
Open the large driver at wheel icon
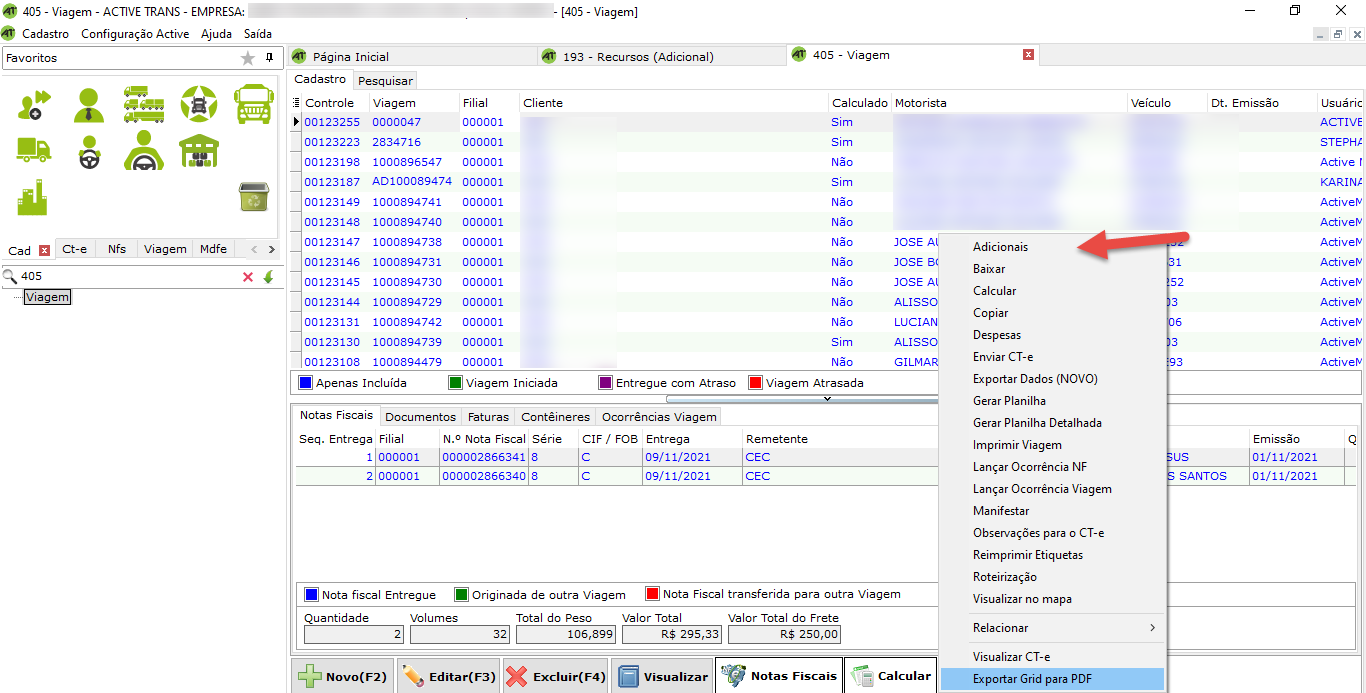[x=144, y=151]
